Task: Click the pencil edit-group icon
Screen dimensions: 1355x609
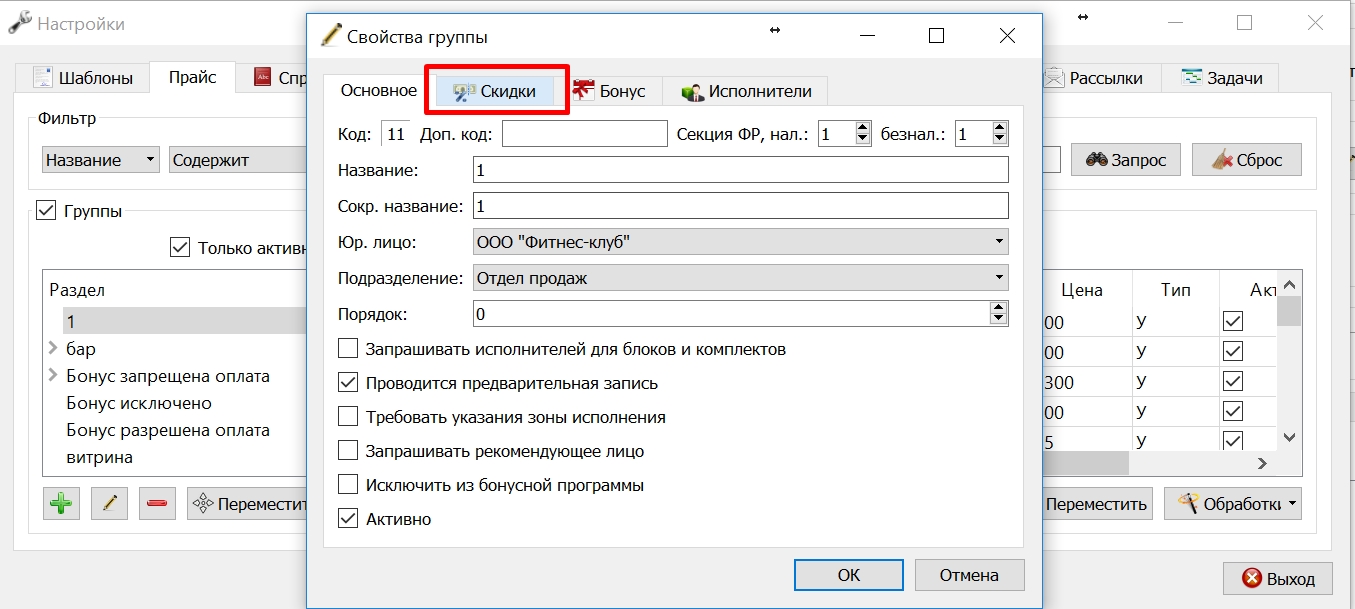Action: tap(109, 503)
